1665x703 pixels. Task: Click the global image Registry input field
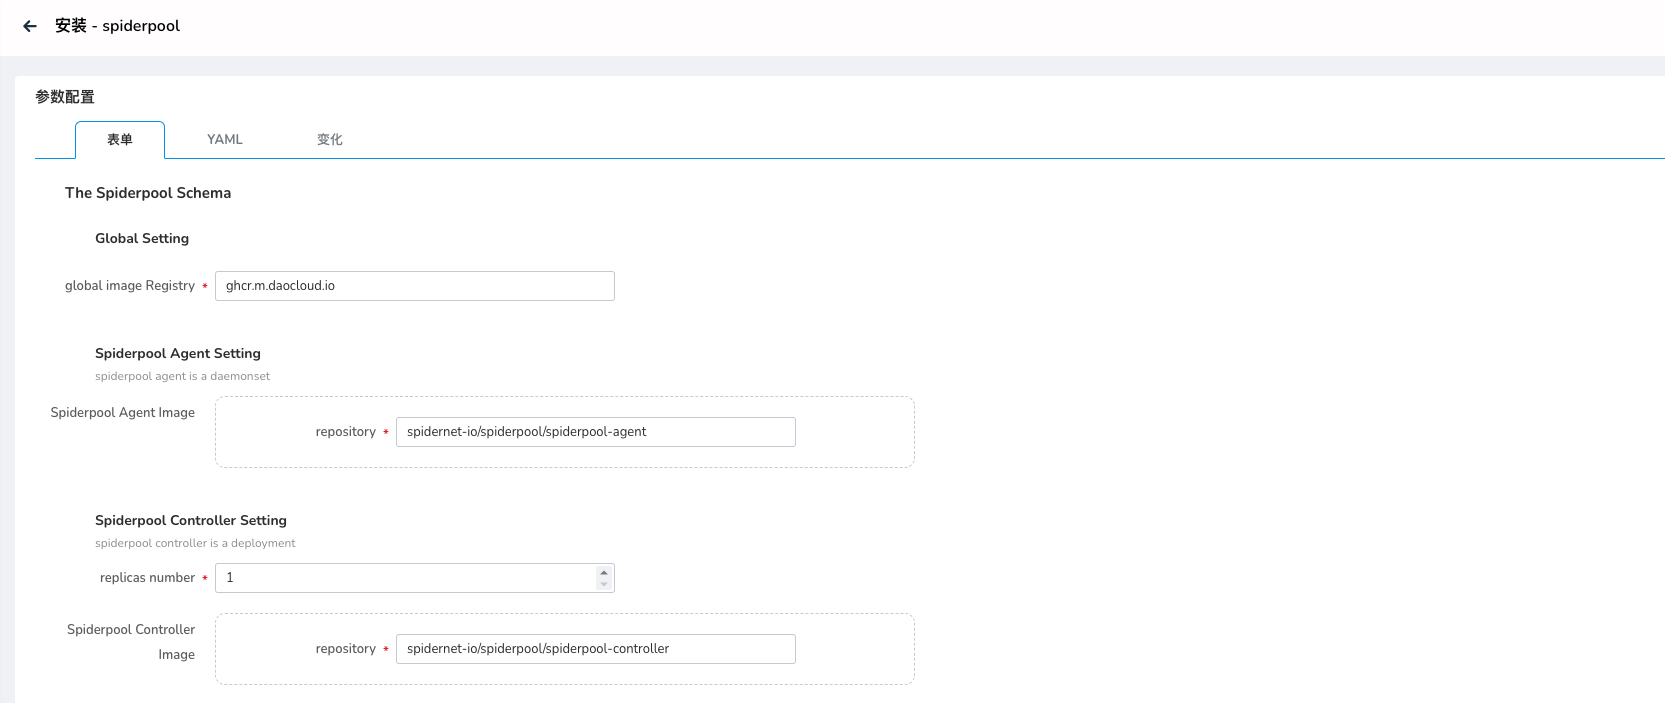(x=414, y=286)
